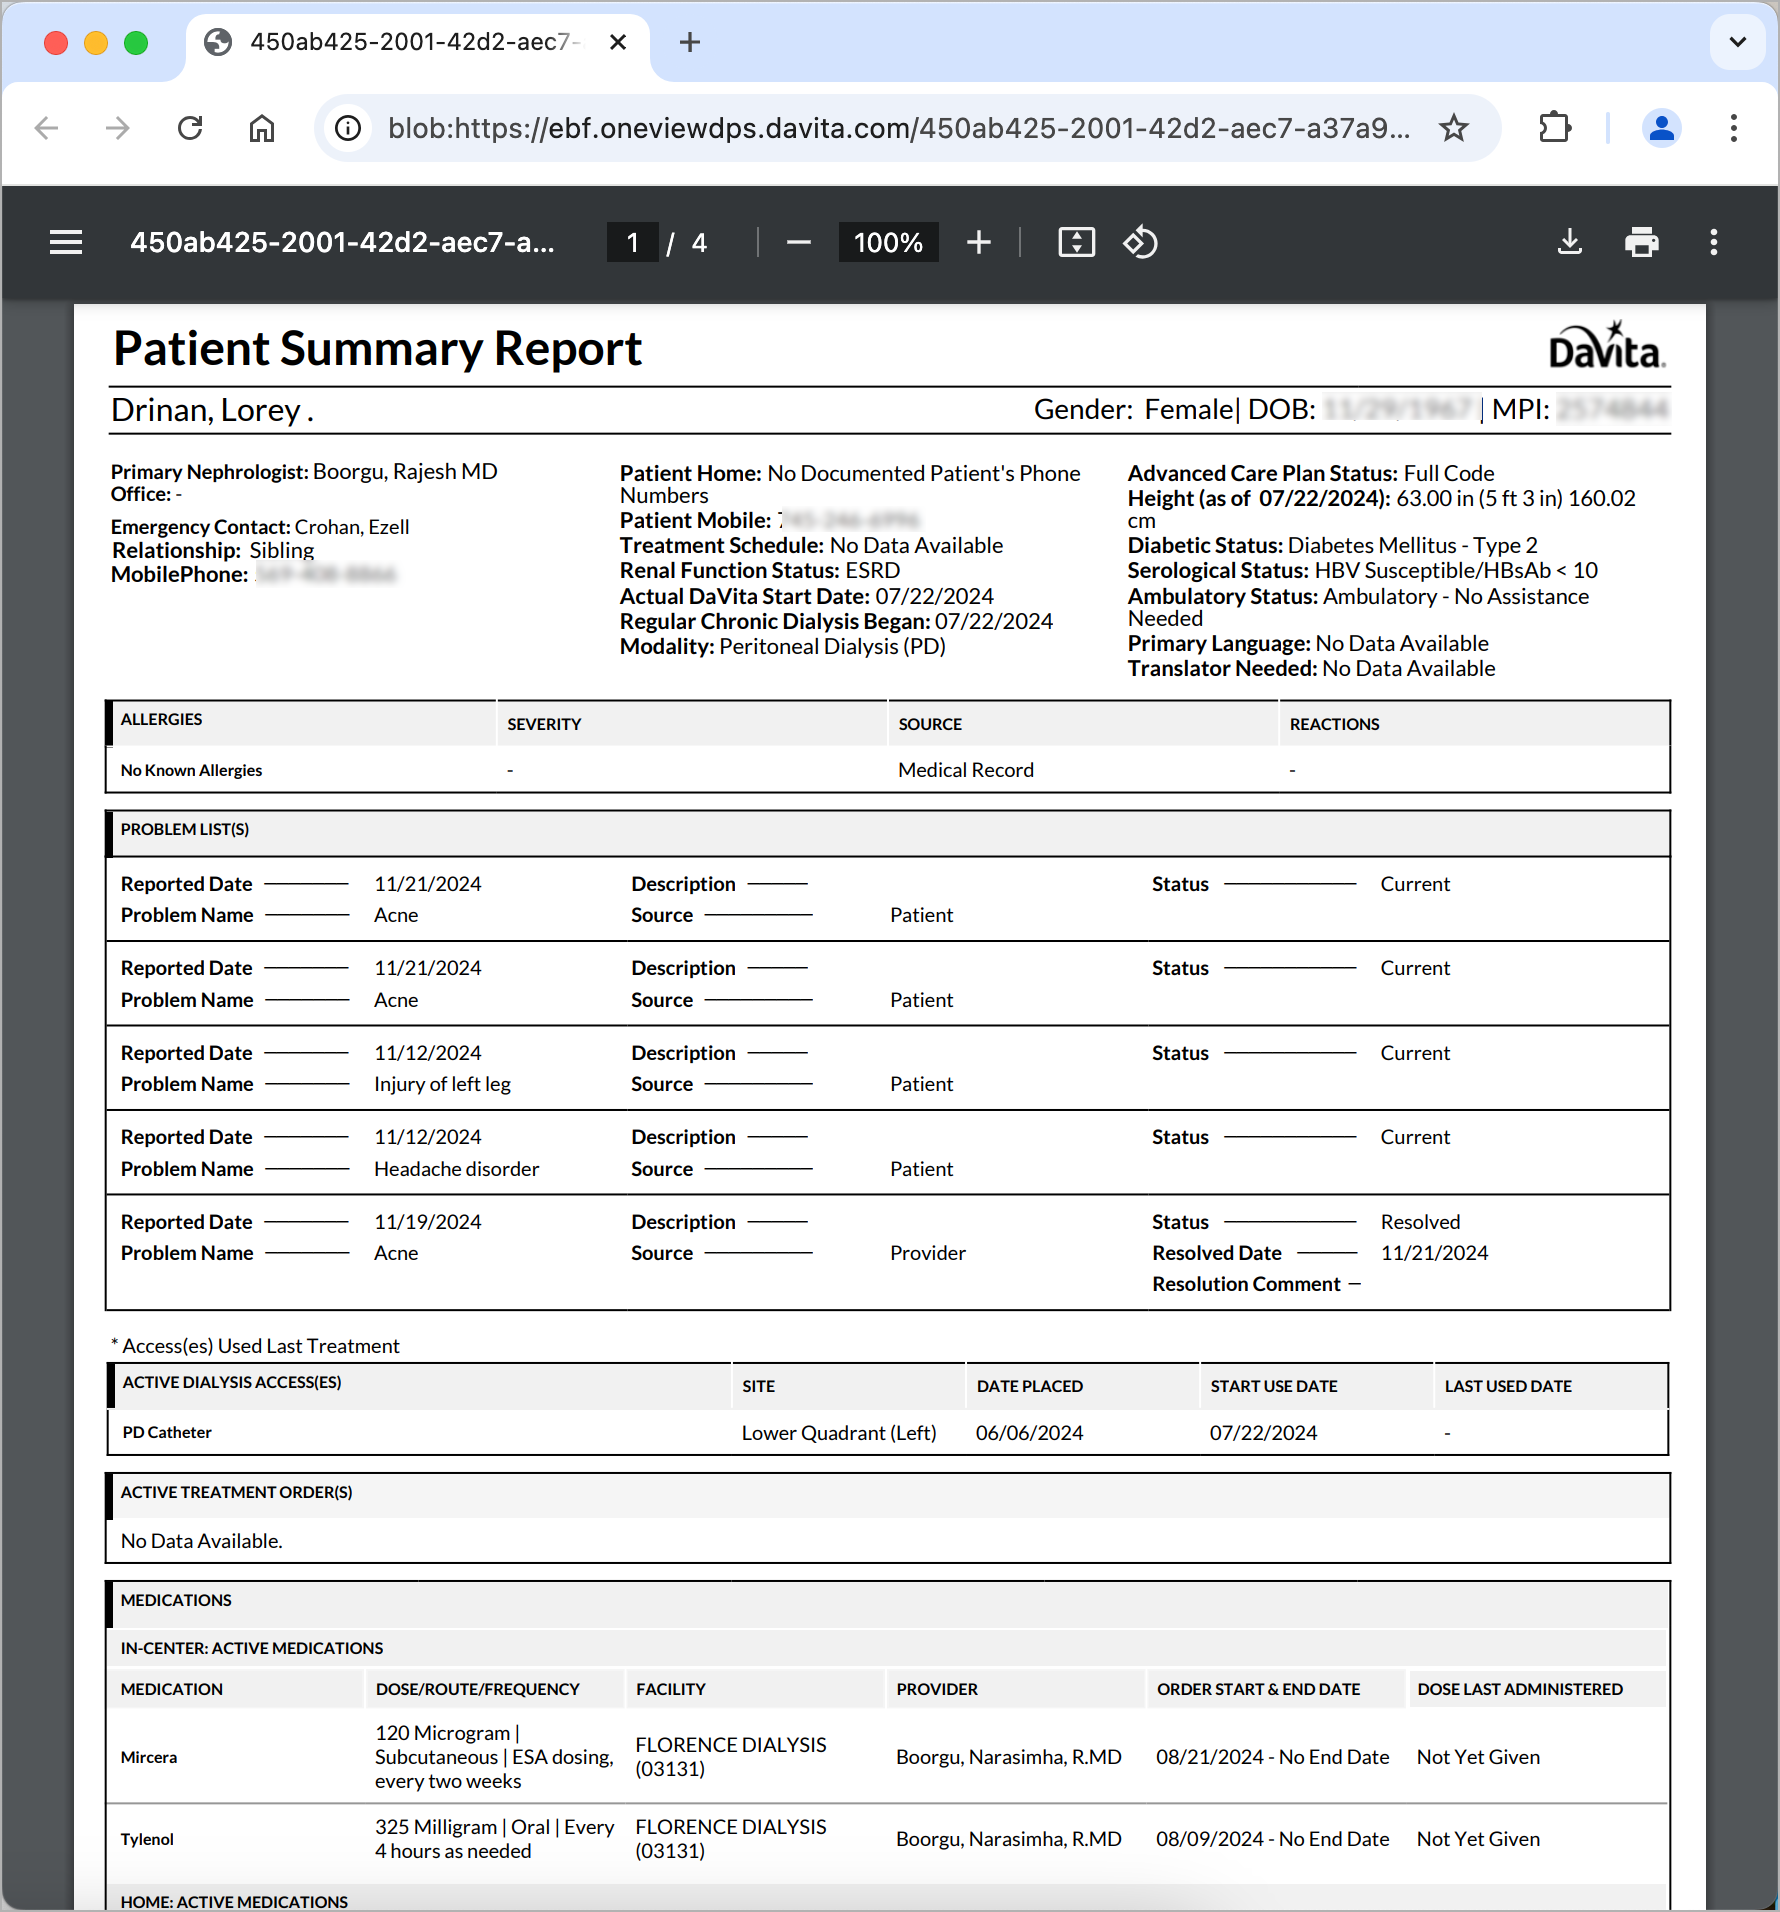Viewport: 1780px width, 1912px height.
Task: Zoom in the PDF document
Action: tap(979, 242)
